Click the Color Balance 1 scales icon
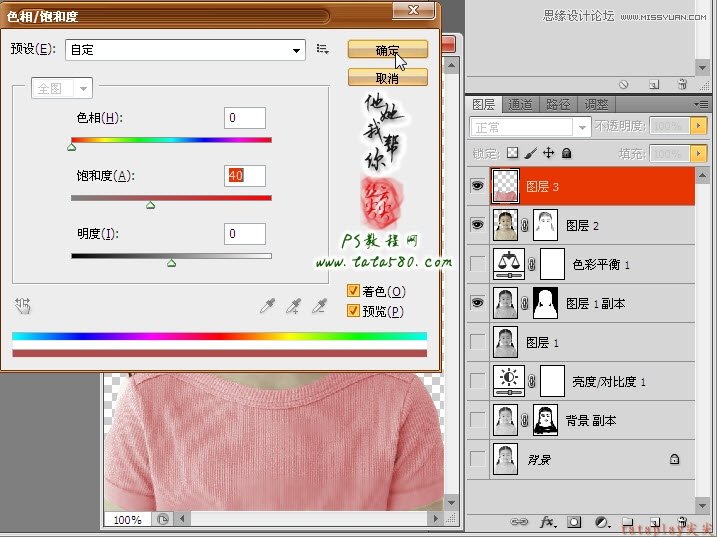This screenshot has width=717, height=537. click(x=508, y=264)
